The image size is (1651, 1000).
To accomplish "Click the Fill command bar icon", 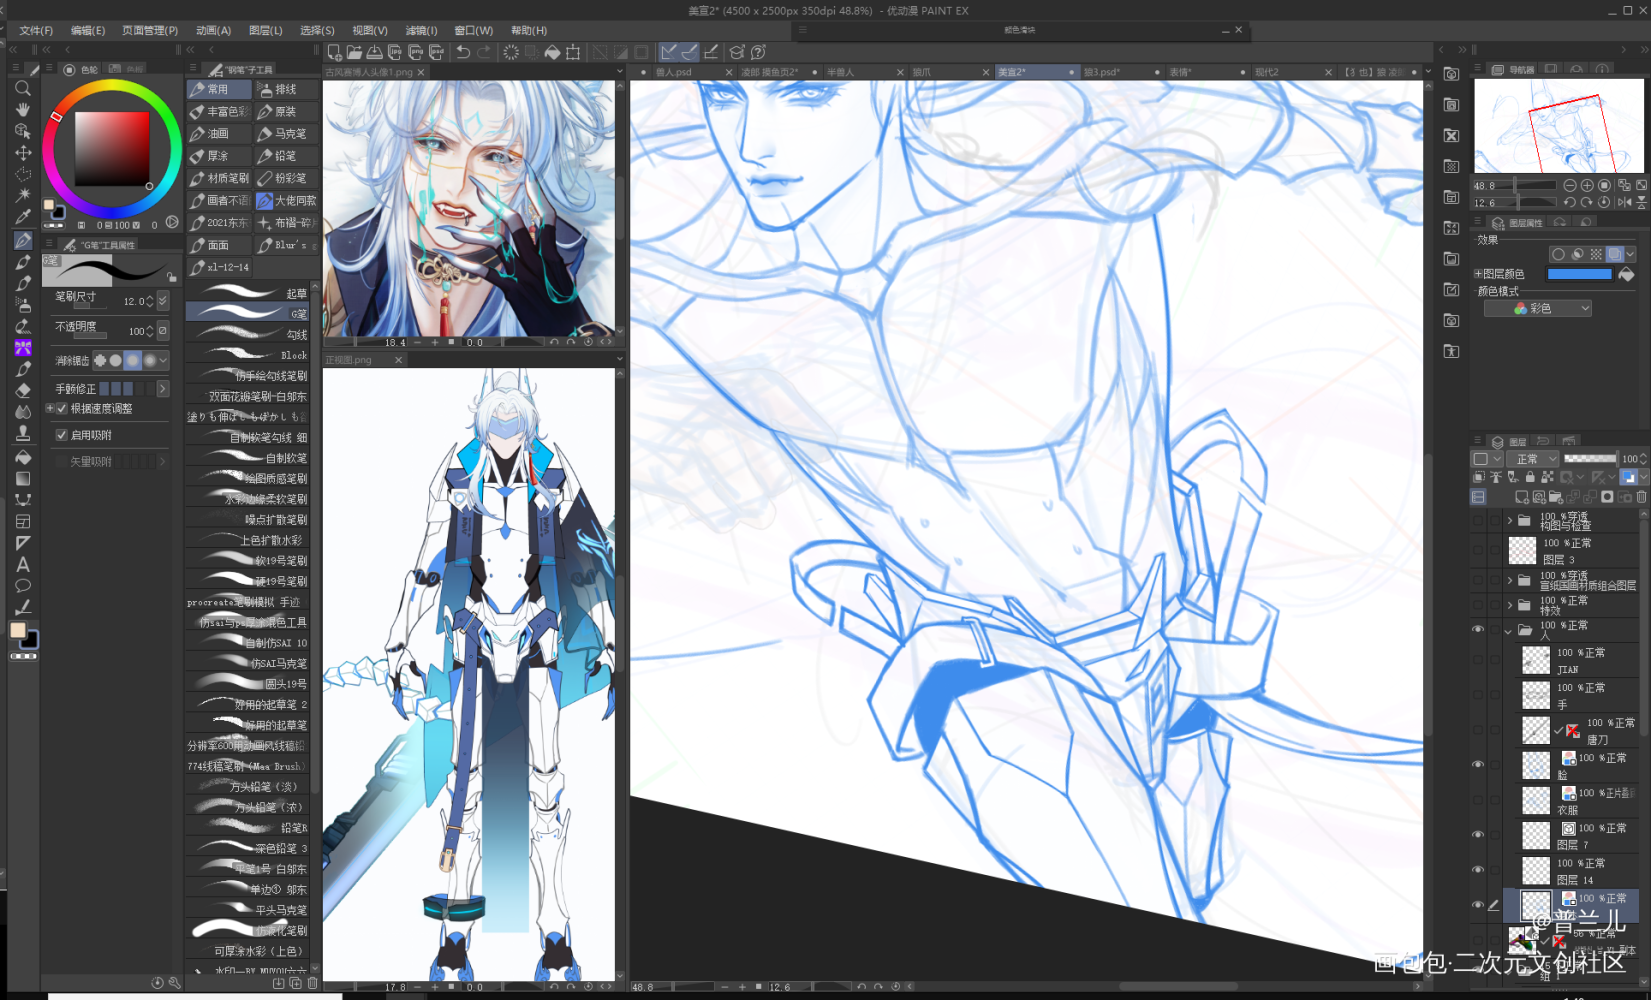I will click(552, 52).
